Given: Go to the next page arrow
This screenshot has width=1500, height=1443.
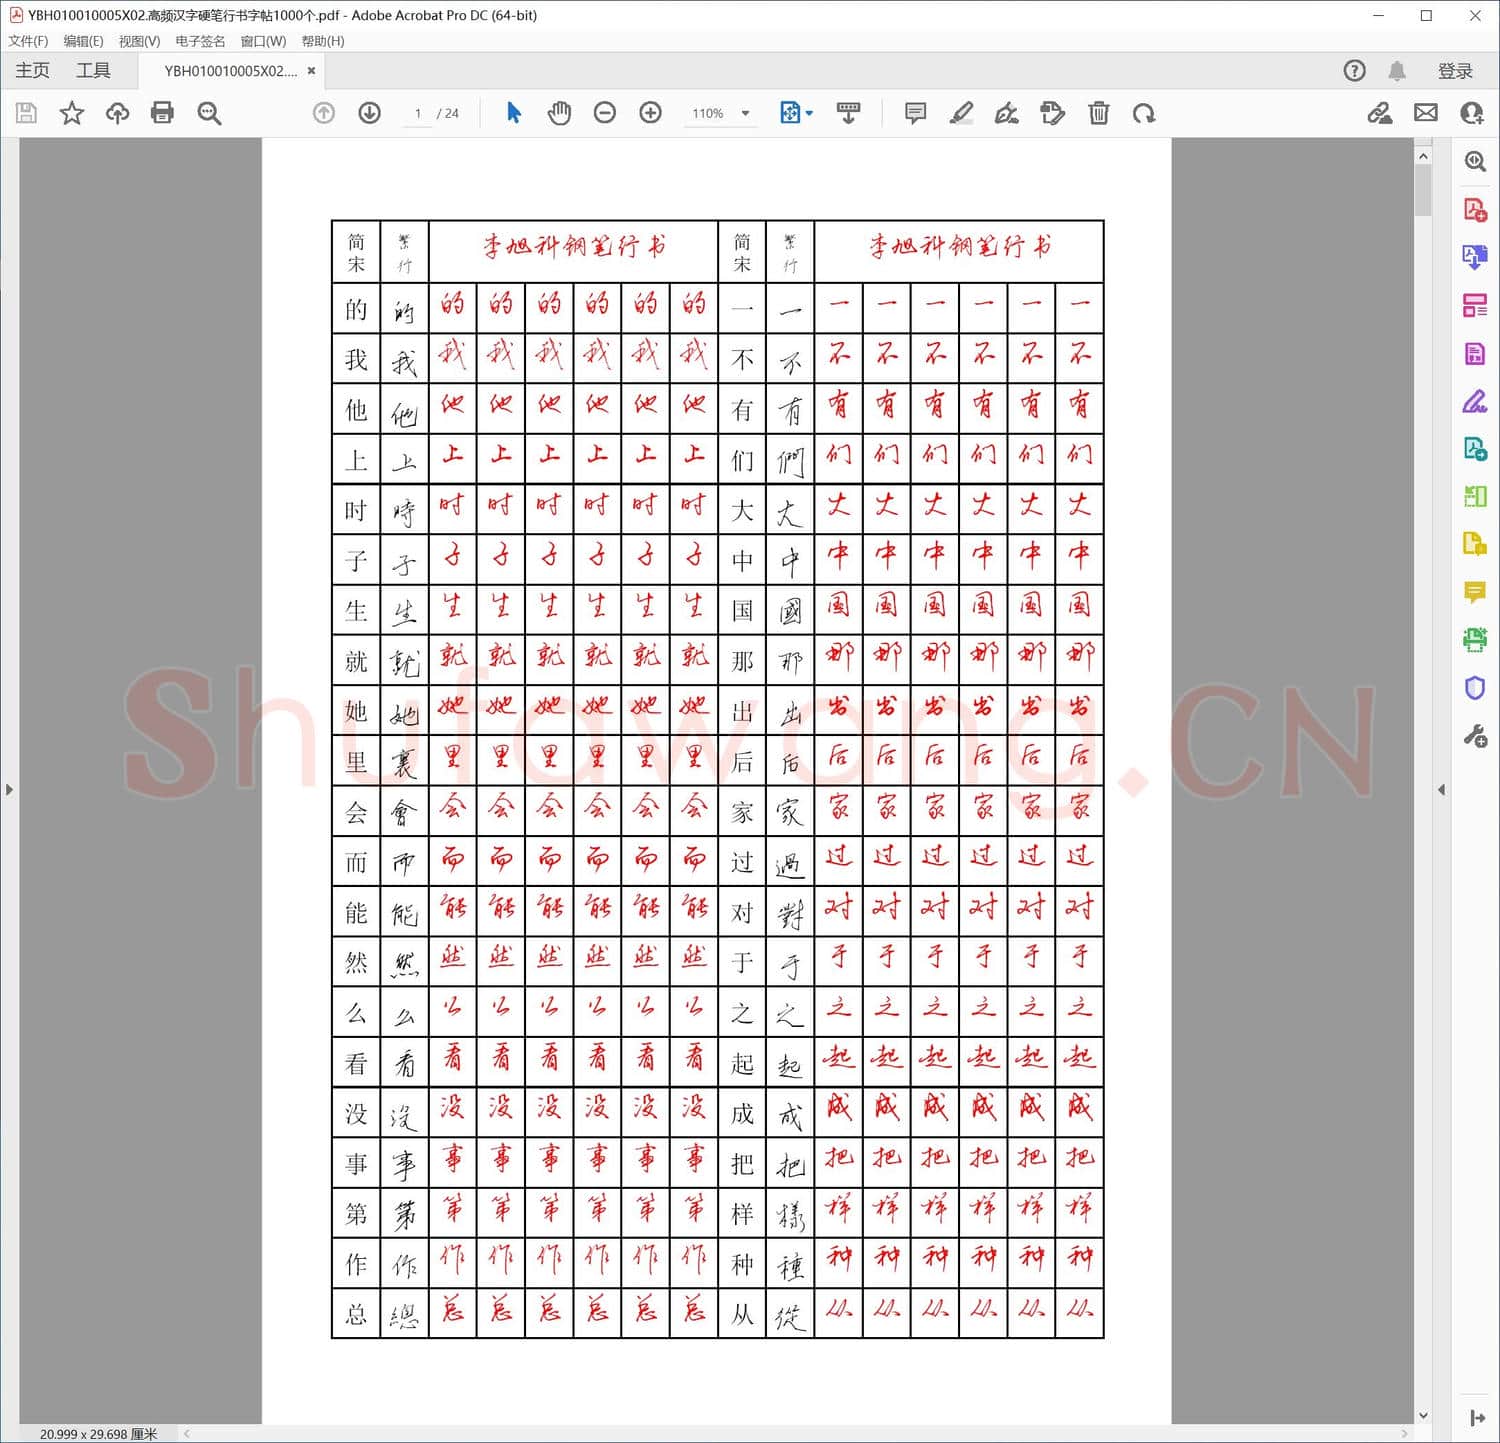Looking at the screenshot, I should pos(369,113).
